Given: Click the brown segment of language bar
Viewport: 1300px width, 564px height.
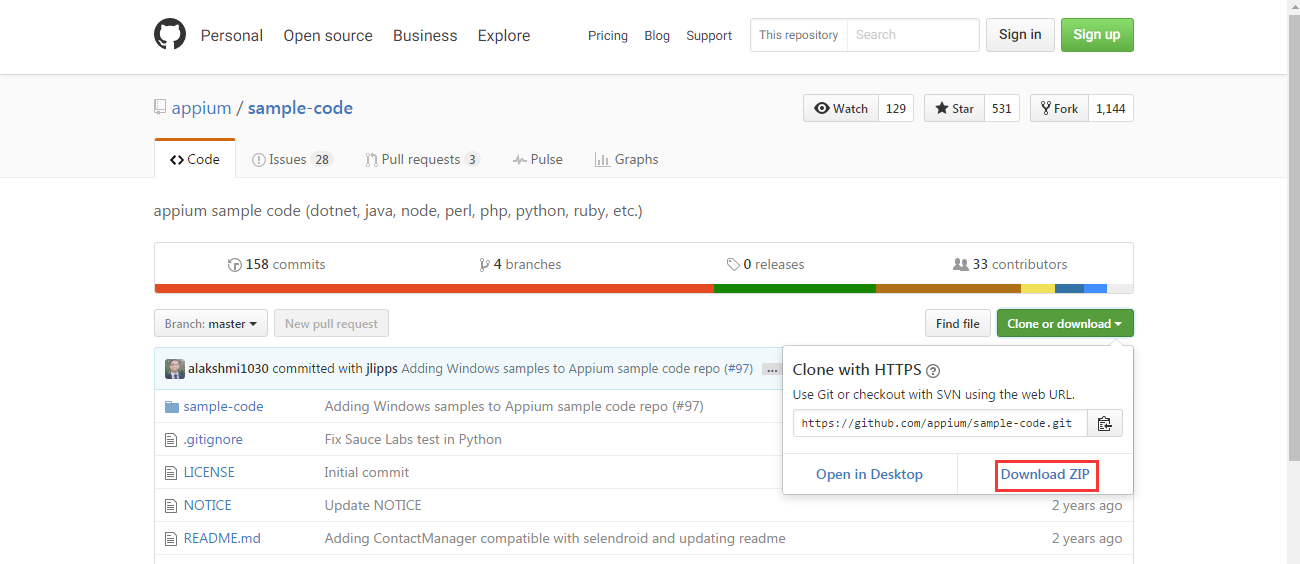Looking at the screenshot, I should click(948, 289).
